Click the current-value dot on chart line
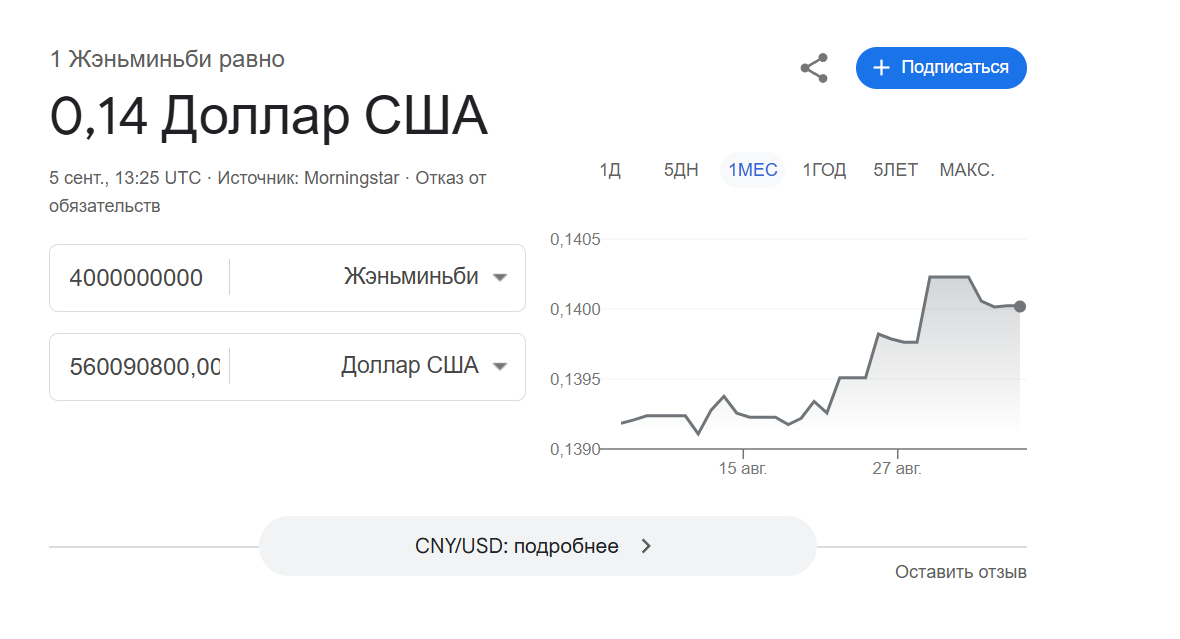This screenshot has width=1180, height=639. click(x=1019, y=306)
